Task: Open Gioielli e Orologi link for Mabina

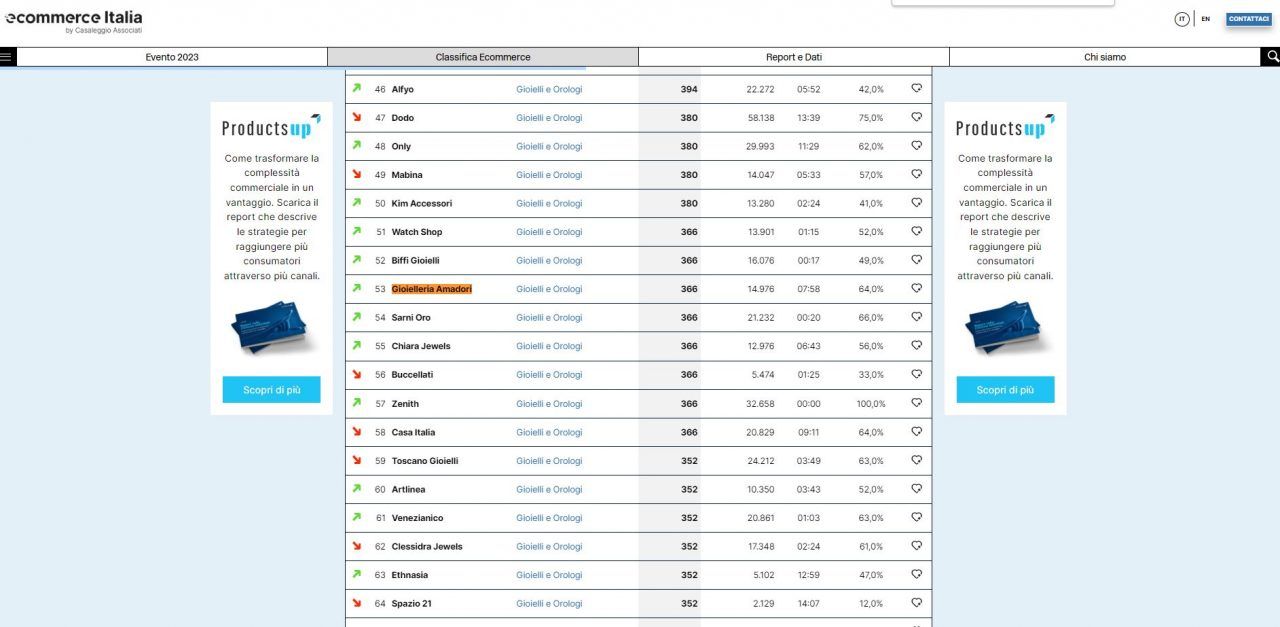Action: tap(549, 175)
